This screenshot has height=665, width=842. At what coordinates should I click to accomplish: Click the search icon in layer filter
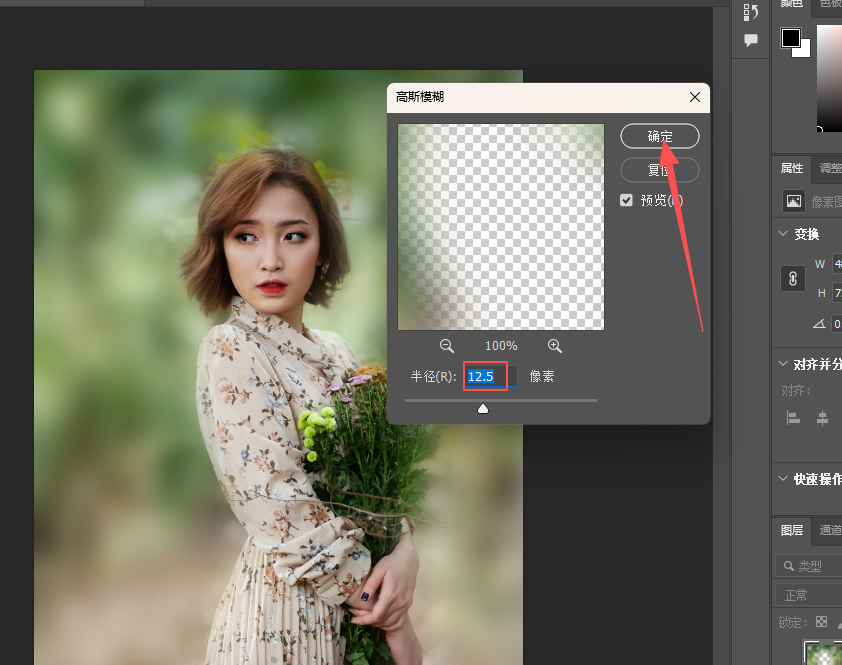coord(788,566)
